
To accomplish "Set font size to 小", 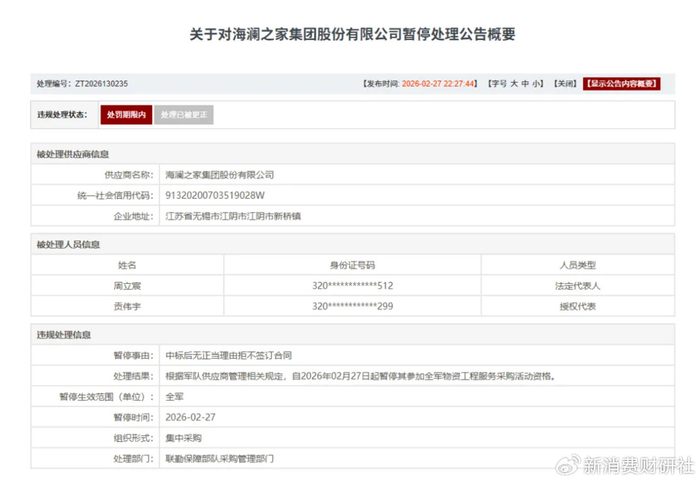I will click(x=536, y=84).
